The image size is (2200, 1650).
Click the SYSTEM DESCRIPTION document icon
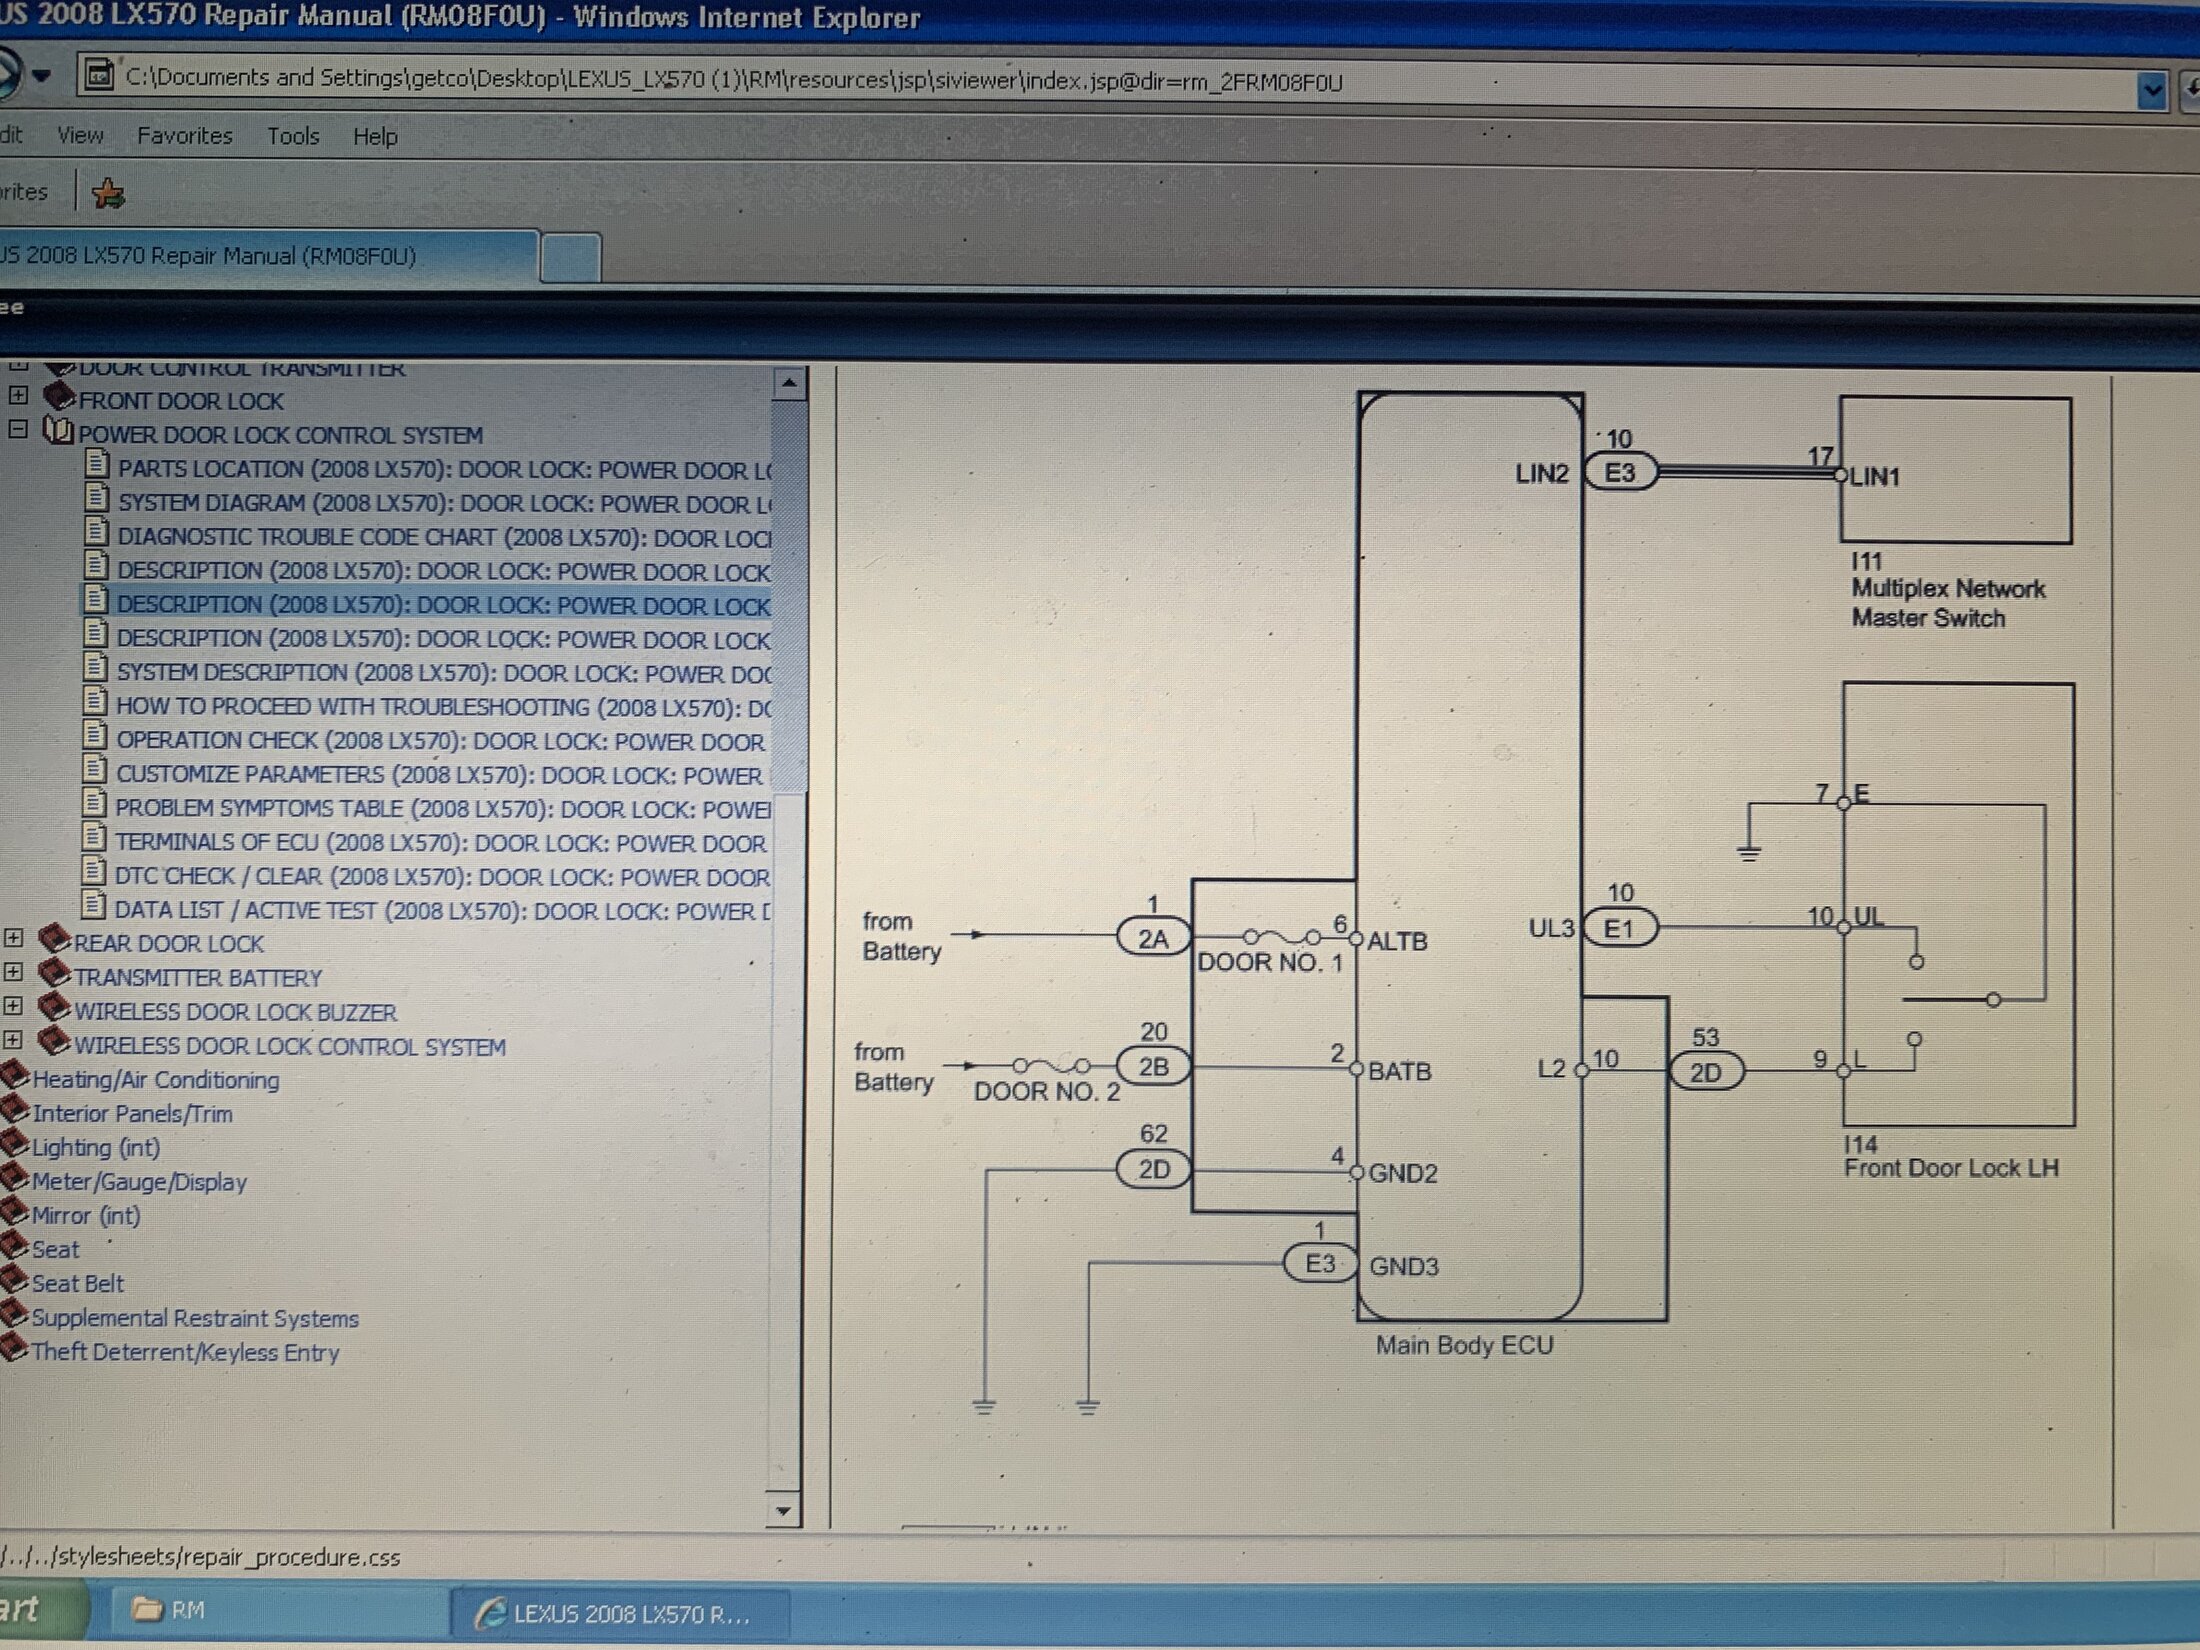pyautogui.click(x=95, y=667)
